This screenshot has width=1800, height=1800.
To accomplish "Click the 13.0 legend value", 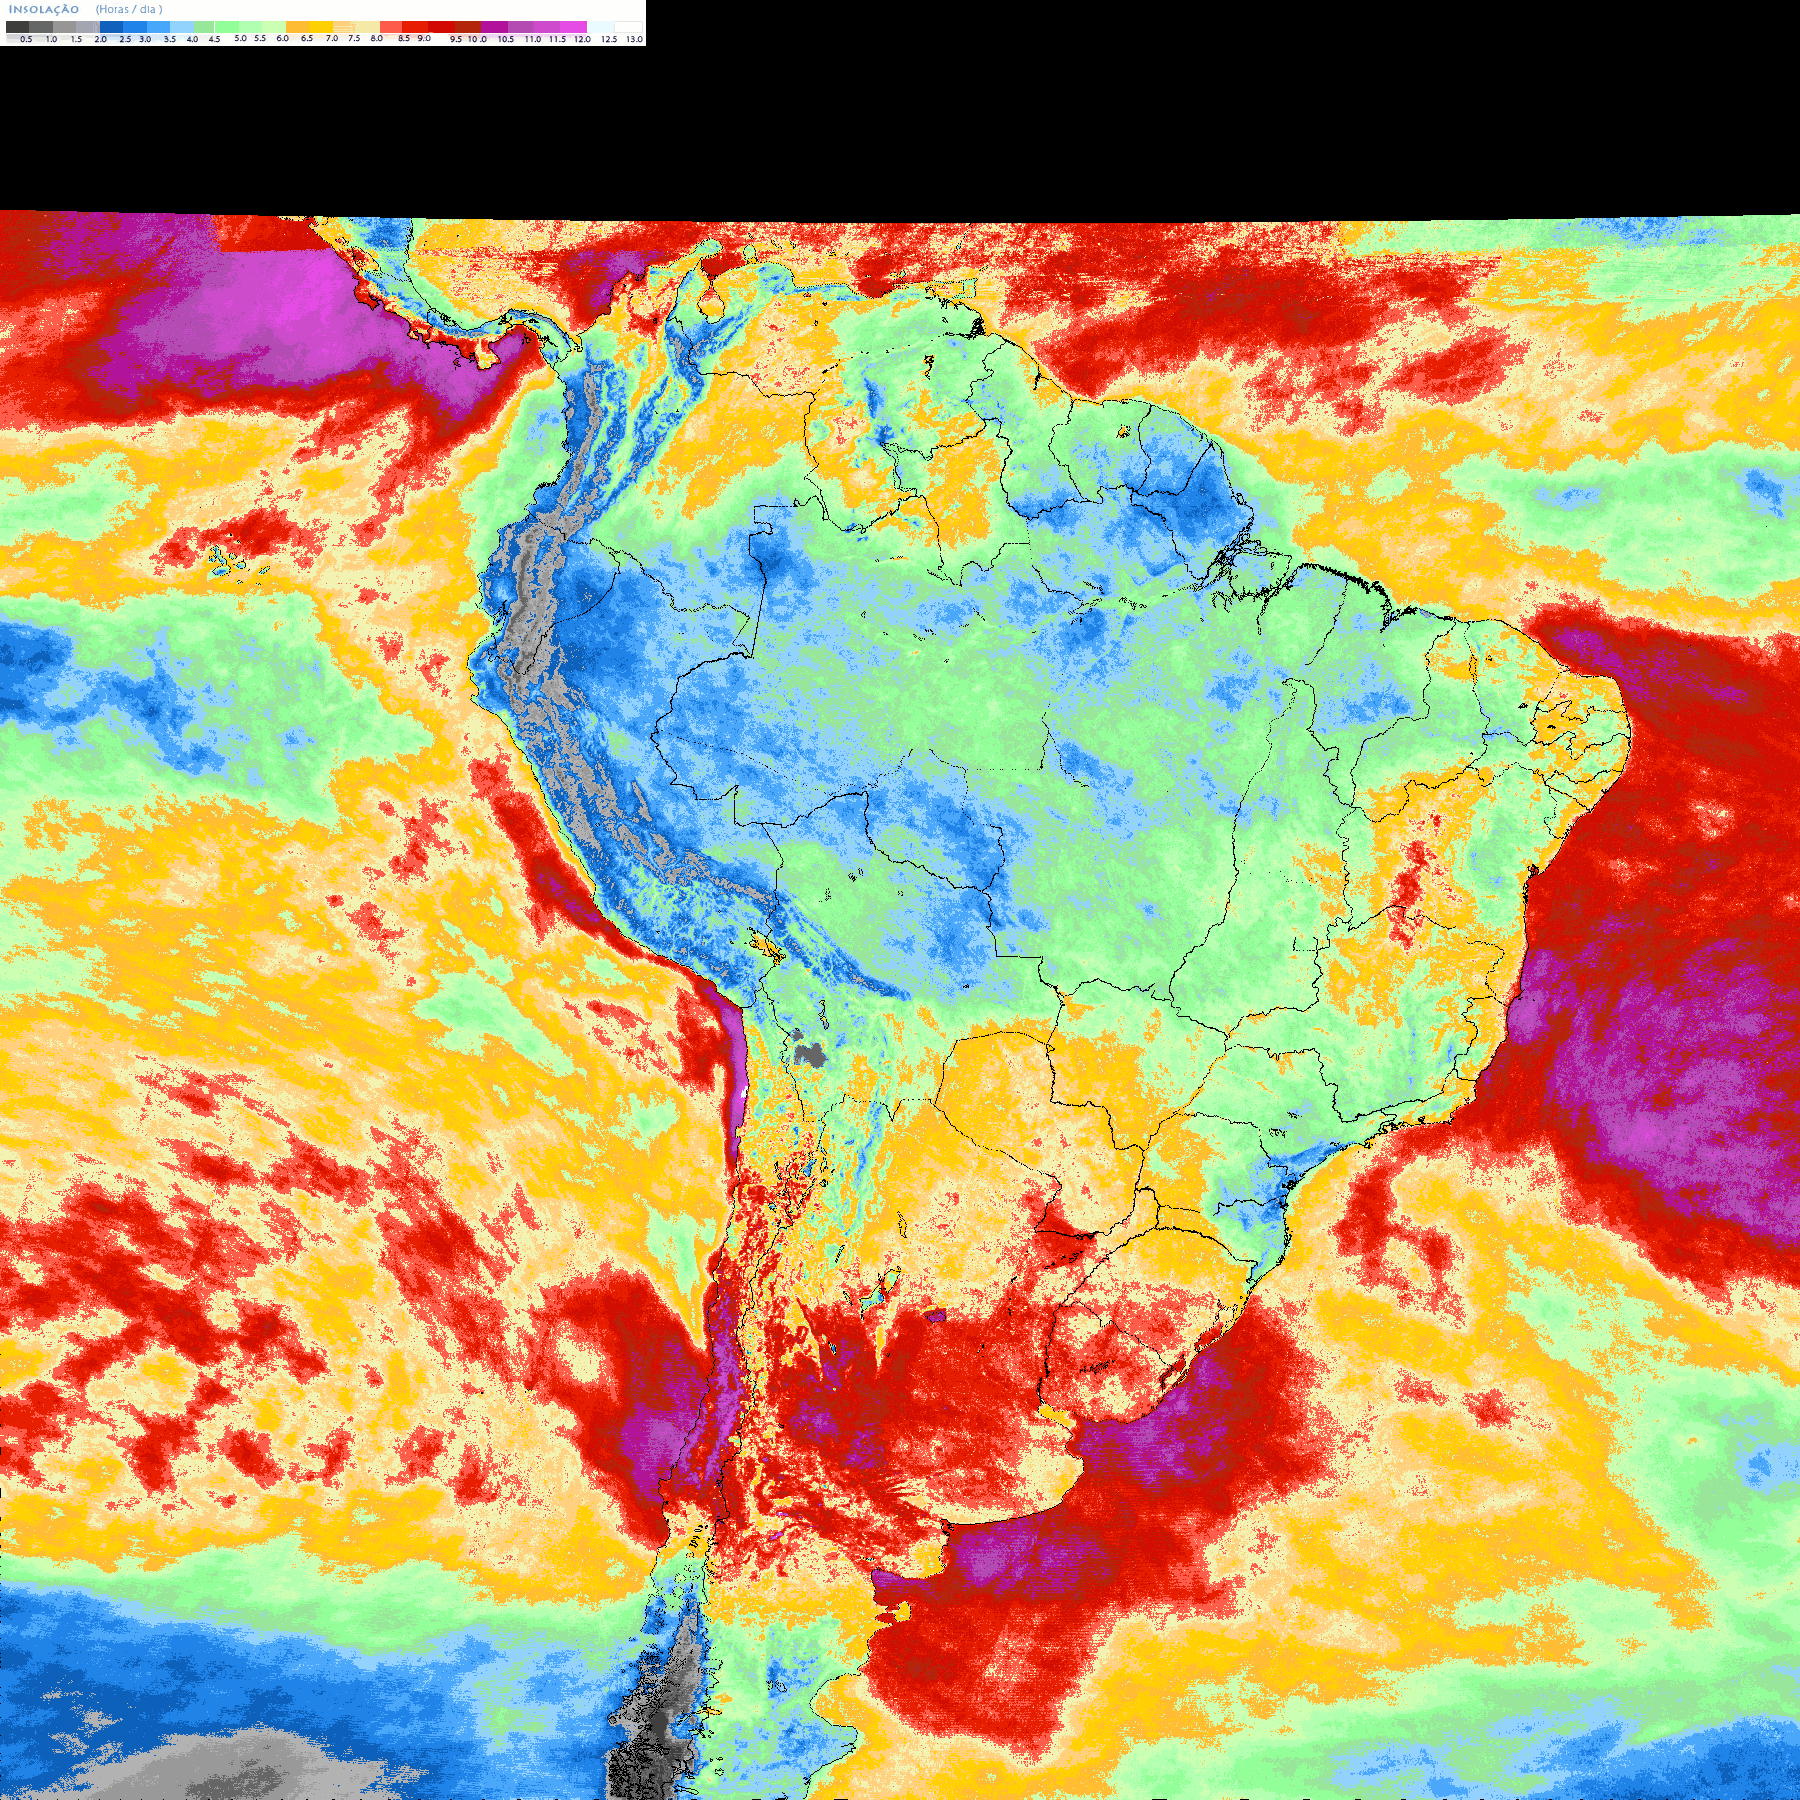I will pyautogui.click(x=634, y=39).
